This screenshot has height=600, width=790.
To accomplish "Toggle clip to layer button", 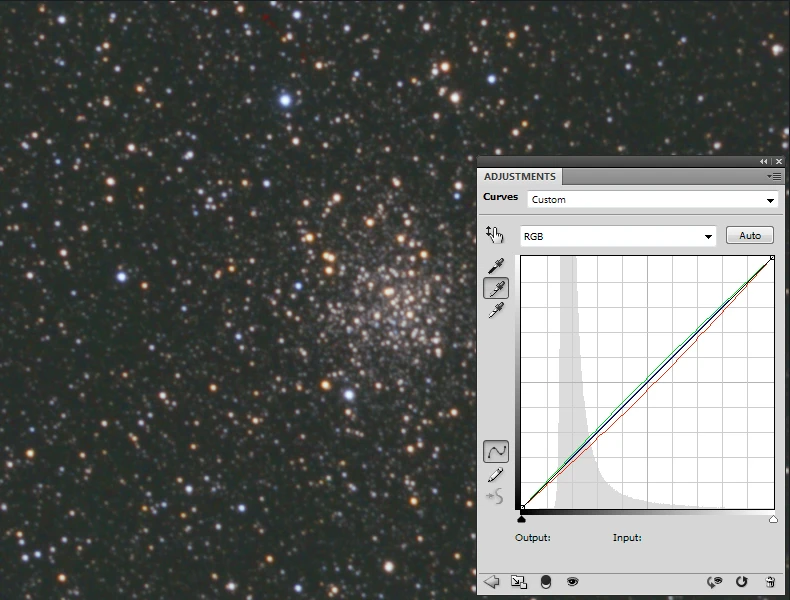I will [x=546, y=581].
